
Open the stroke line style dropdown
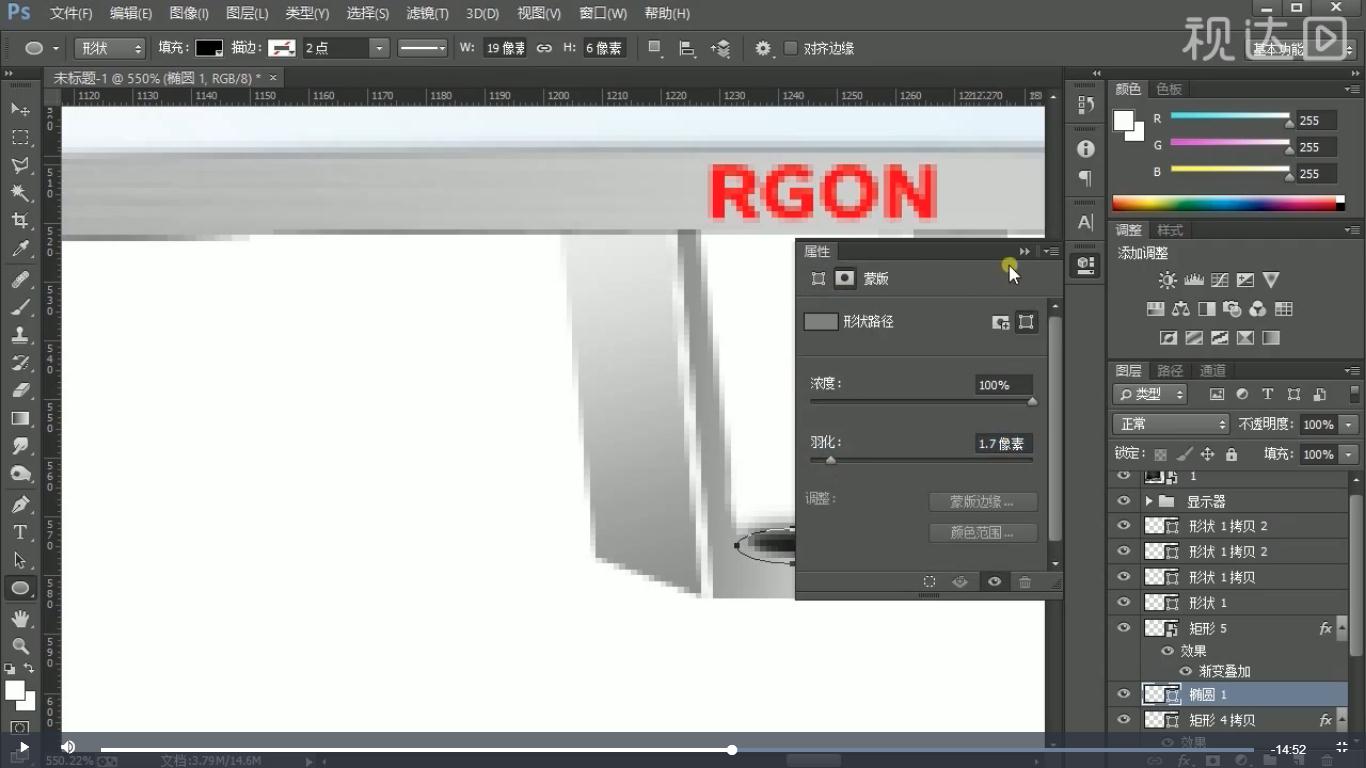click(422, 48)
